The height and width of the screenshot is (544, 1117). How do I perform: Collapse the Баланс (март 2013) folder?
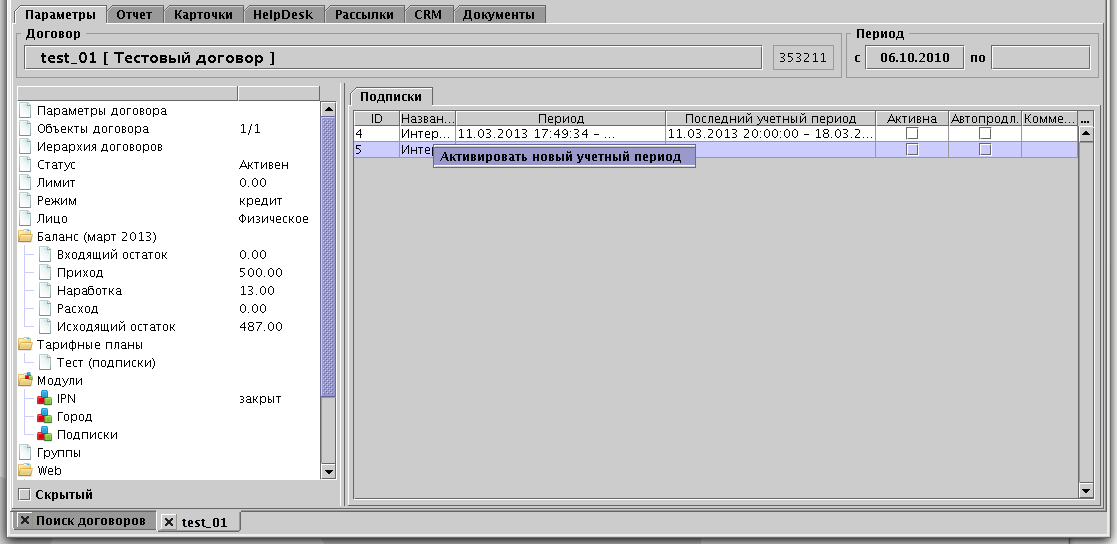(26, 237)
